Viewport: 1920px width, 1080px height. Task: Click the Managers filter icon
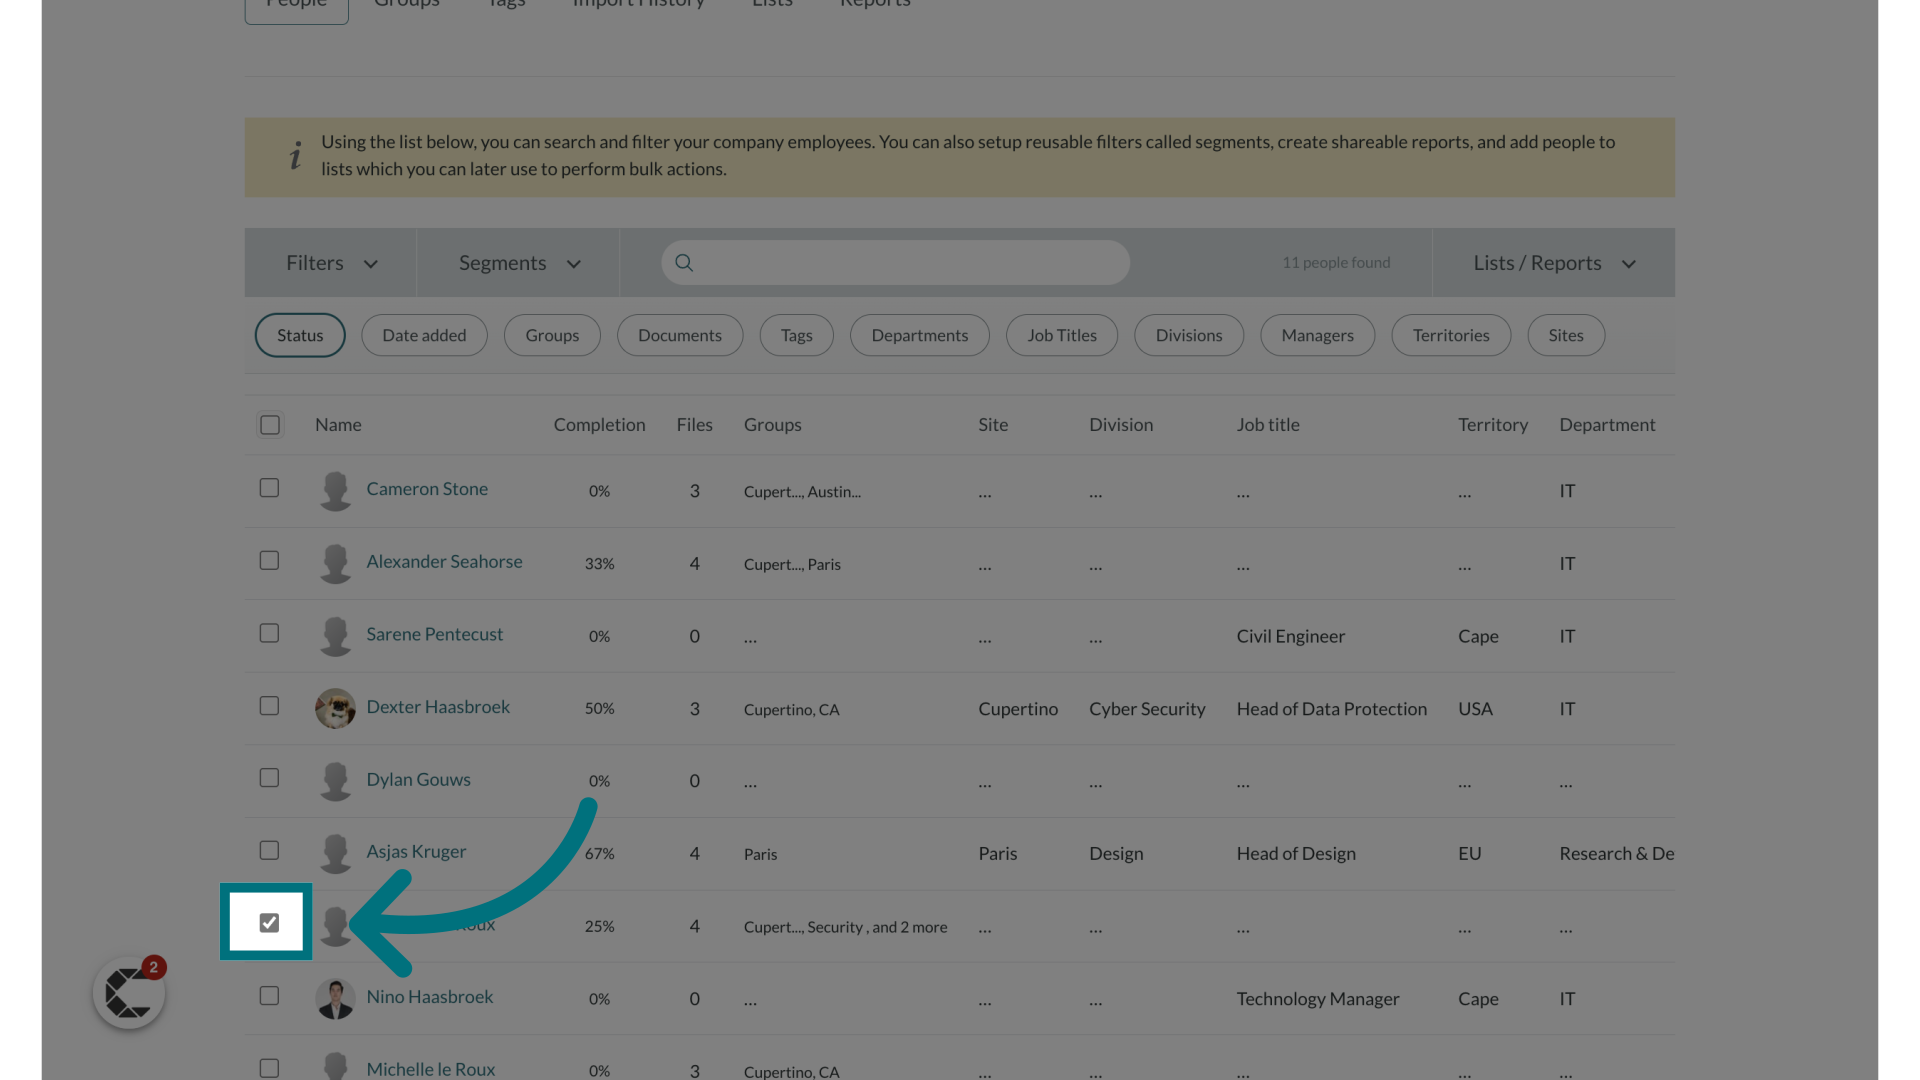pyautogui.click(x=1317, y=334)
